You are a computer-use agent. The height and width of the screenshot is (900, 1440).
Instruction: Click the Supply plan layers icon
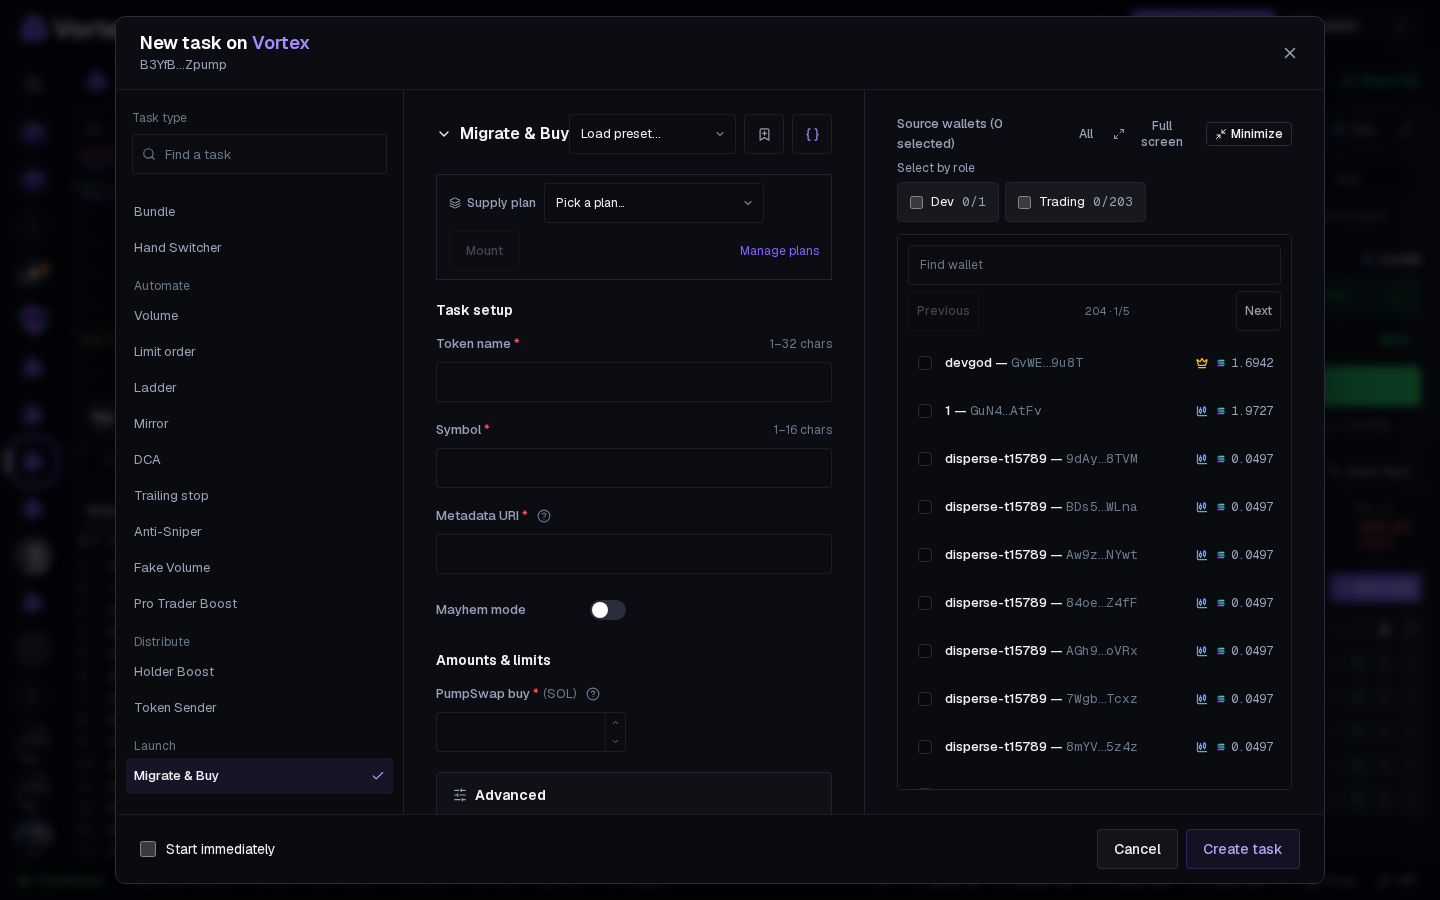point(455,203)
